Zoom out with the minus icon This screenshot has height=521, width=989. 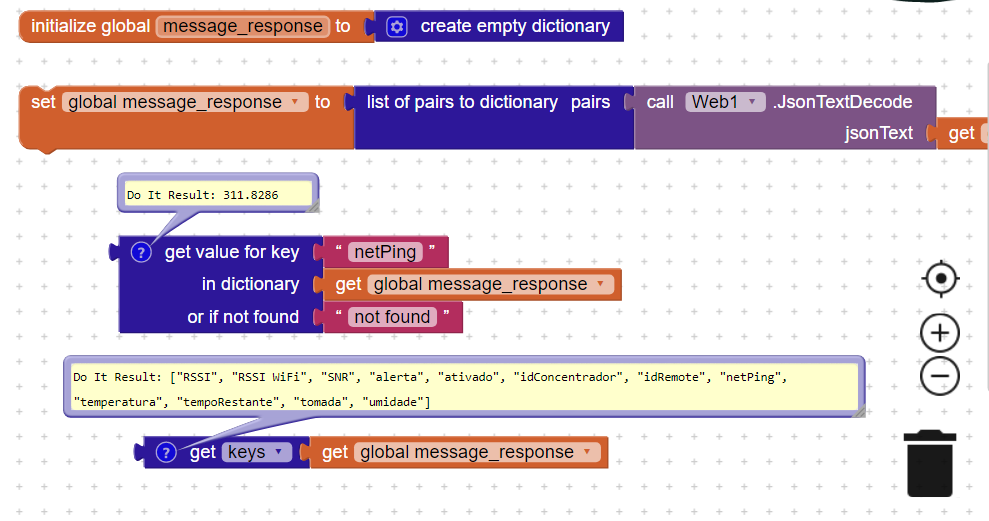[940, 377]
